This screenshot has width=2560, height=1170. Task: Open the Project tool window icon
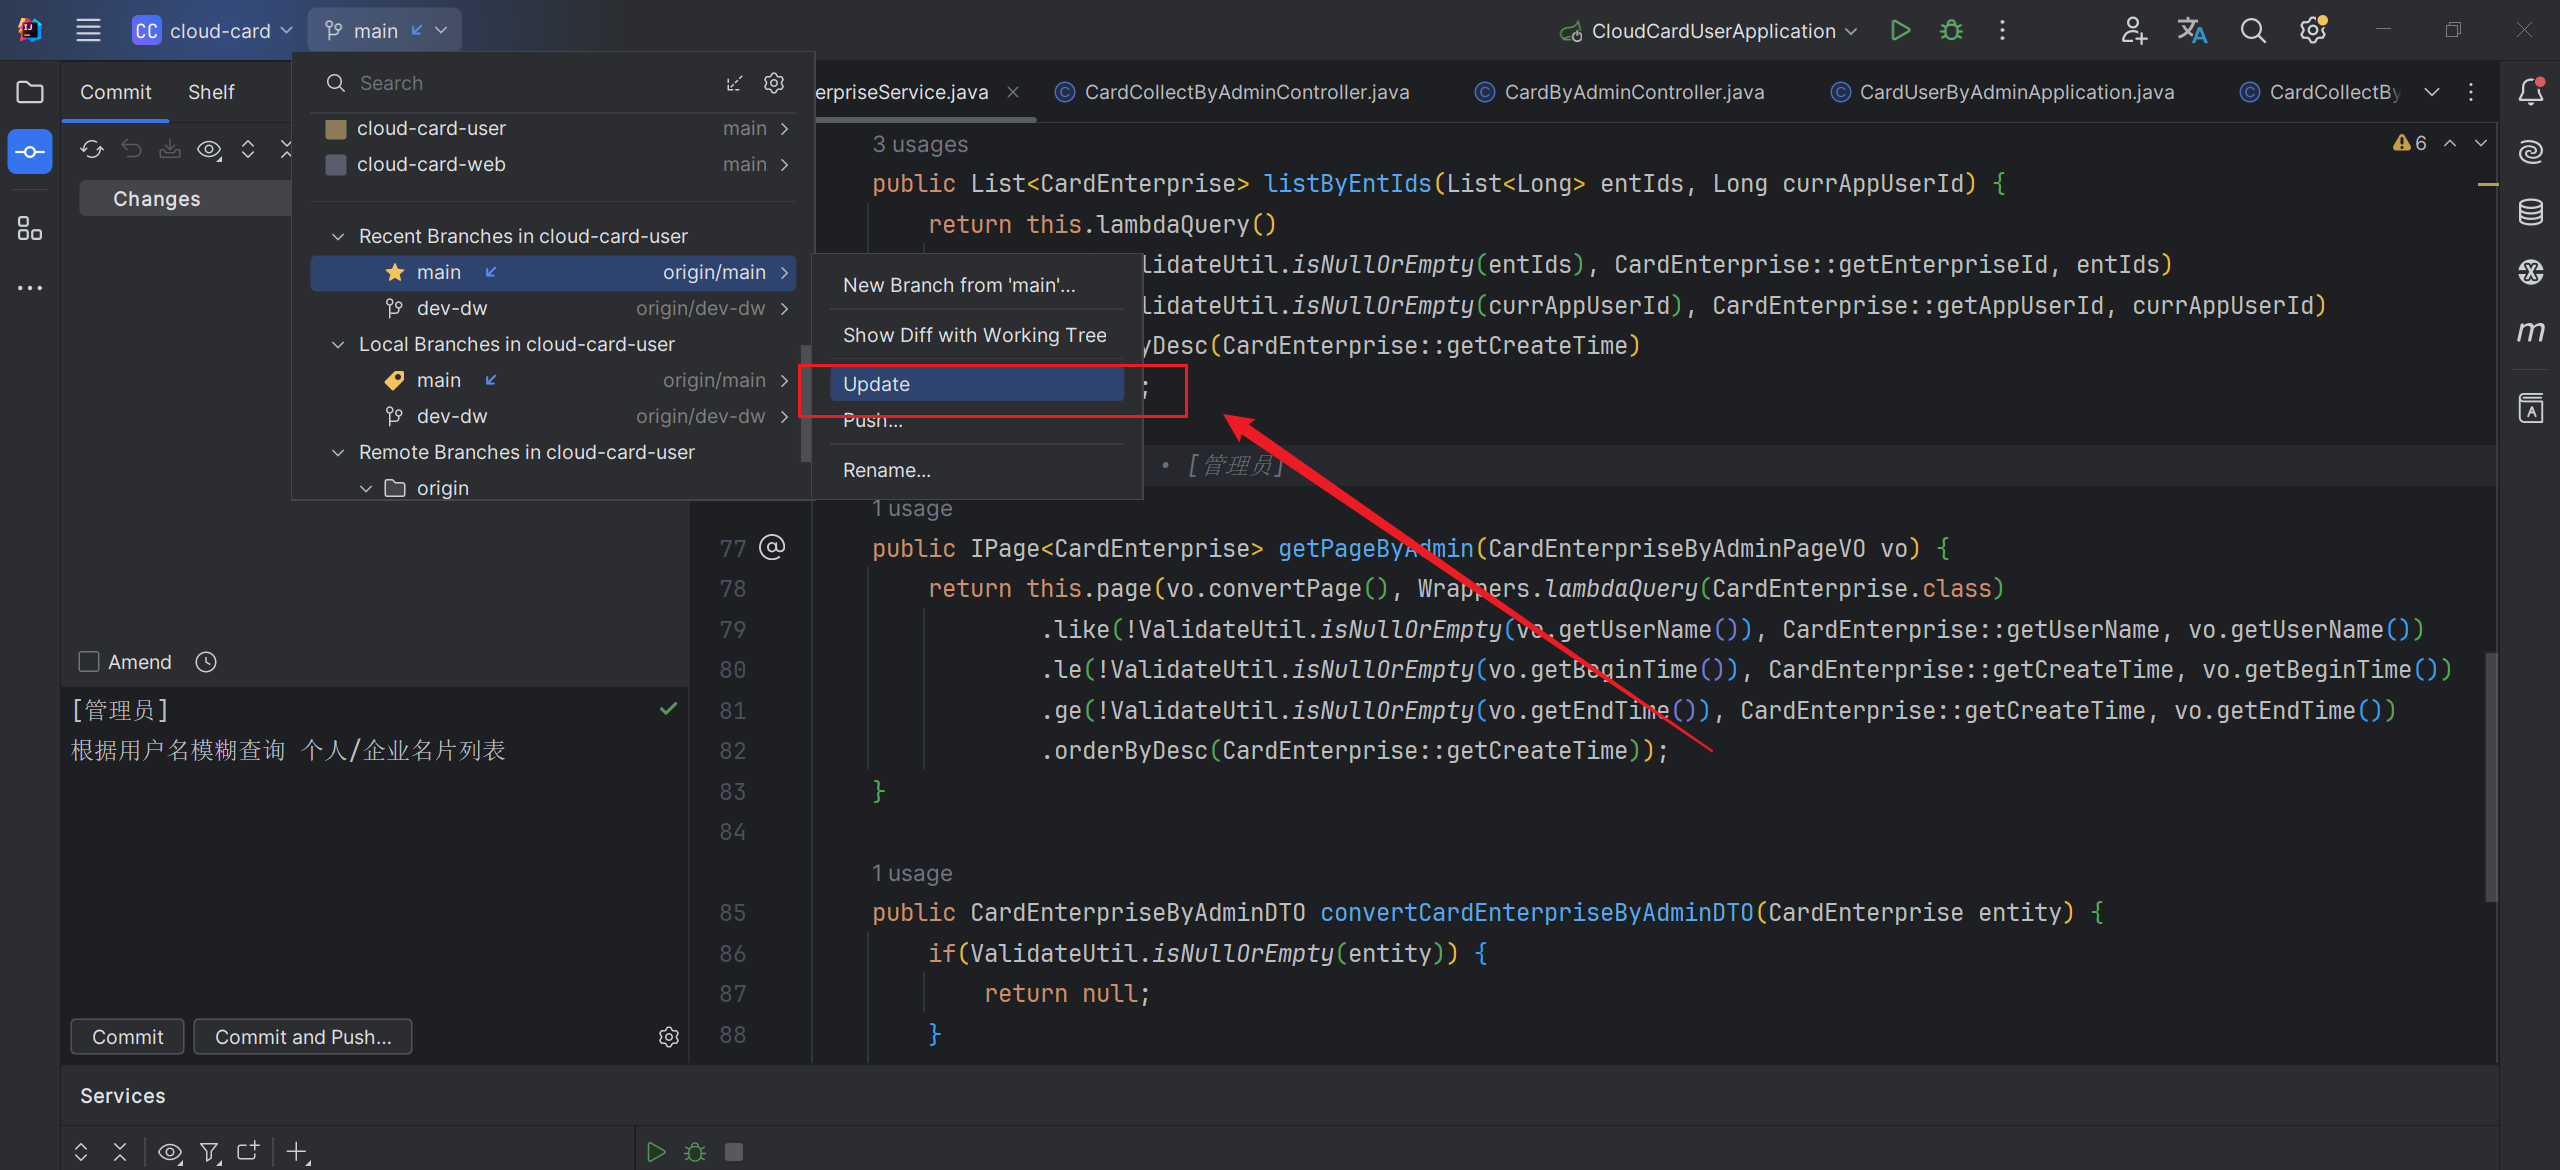pos(30,92)
